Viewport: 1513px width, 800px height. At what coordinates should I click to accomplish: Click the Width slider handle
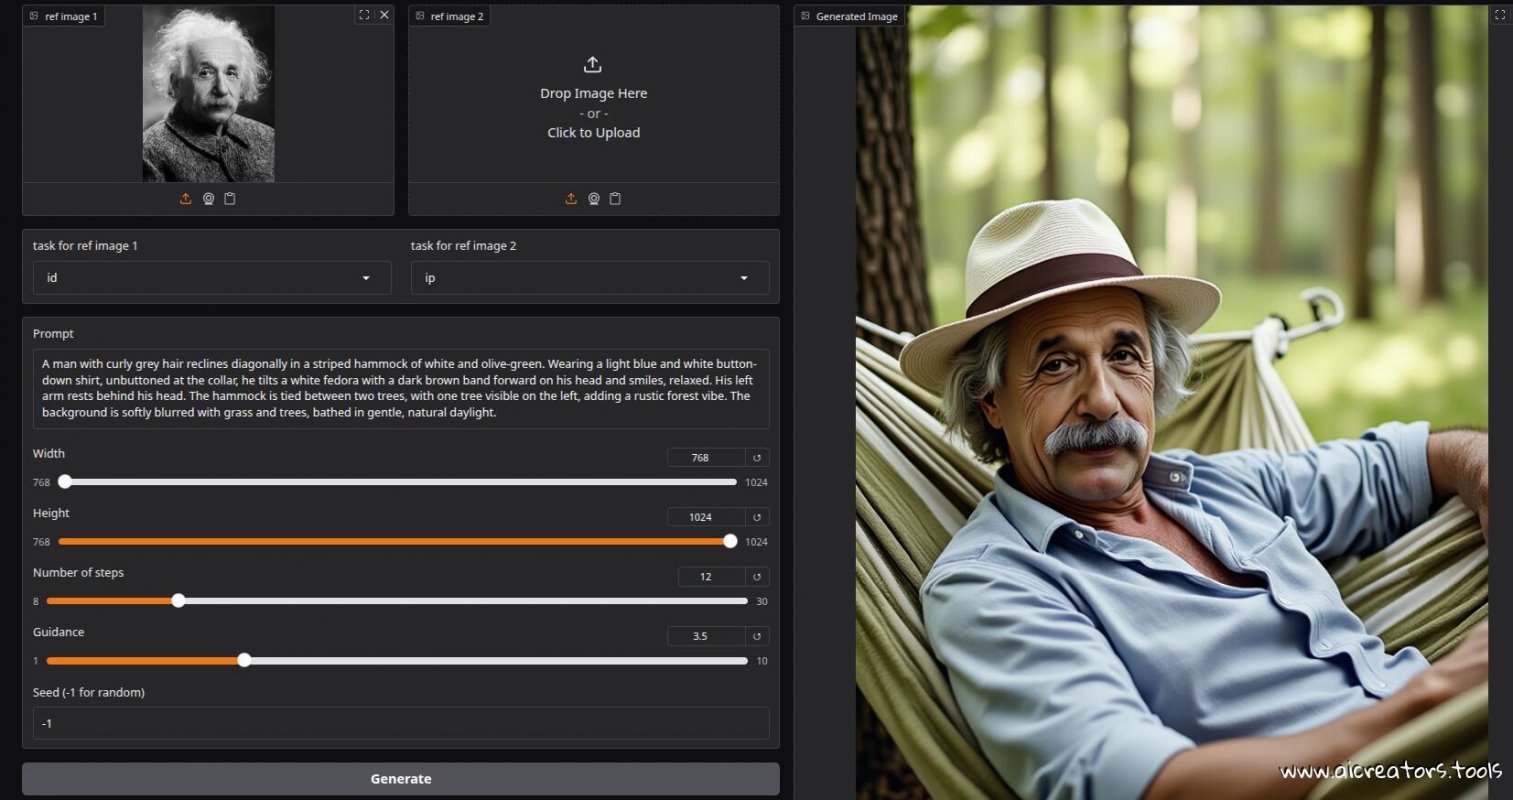pyautogui.click(x=65, y=481)
